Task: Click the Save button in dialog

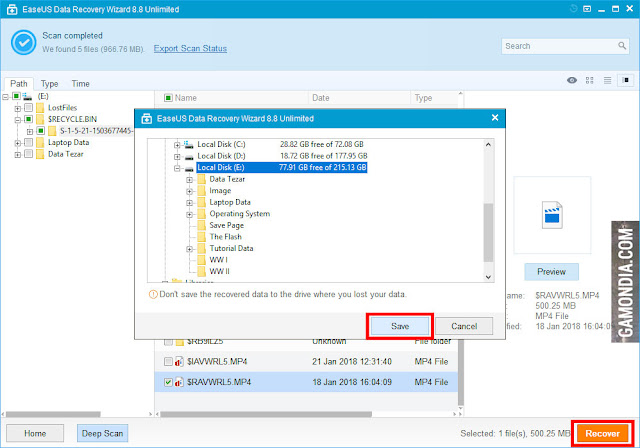Action: [400, 326]
